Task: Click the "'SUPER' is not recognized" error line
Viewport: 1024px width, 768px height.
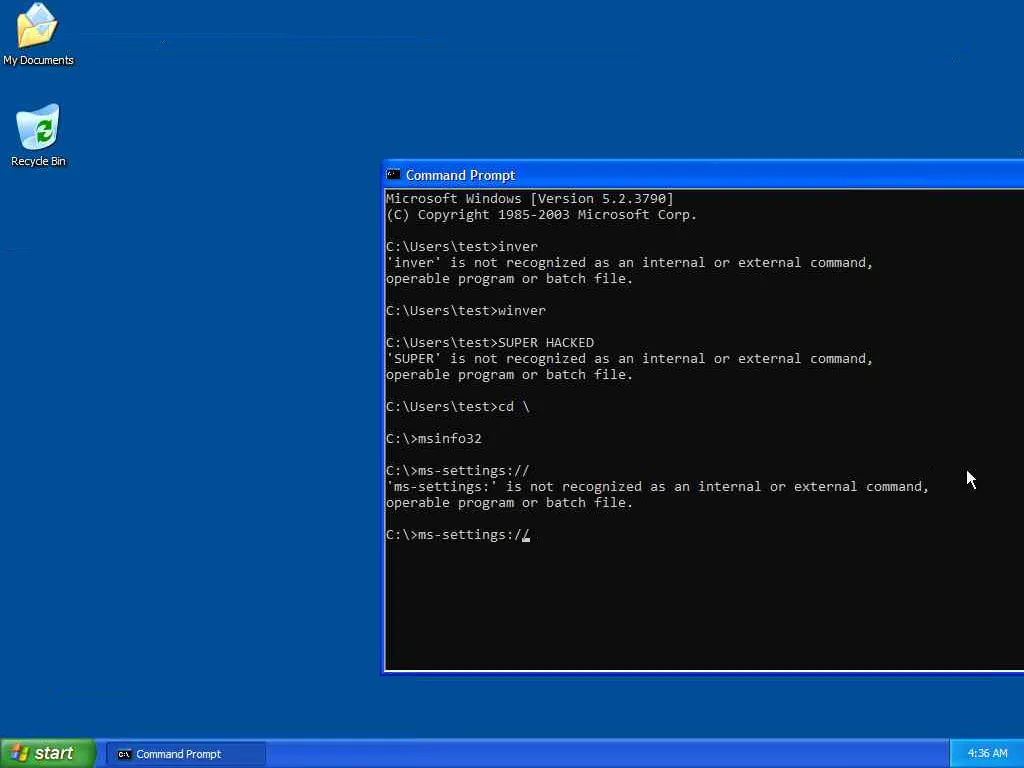Action: click(x=629, y=359)
